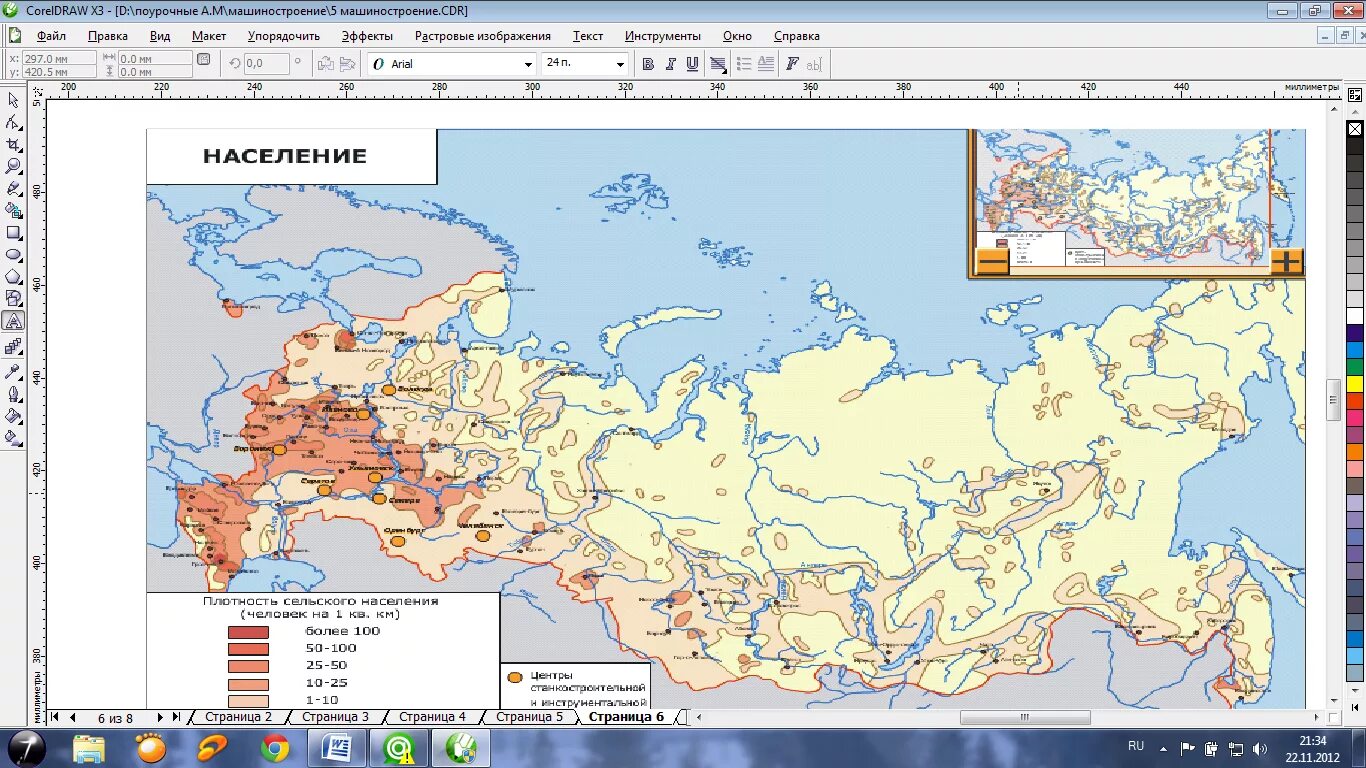Select the Crop tool
Viewport: 1366px width, 768px height.
[14, 144]
